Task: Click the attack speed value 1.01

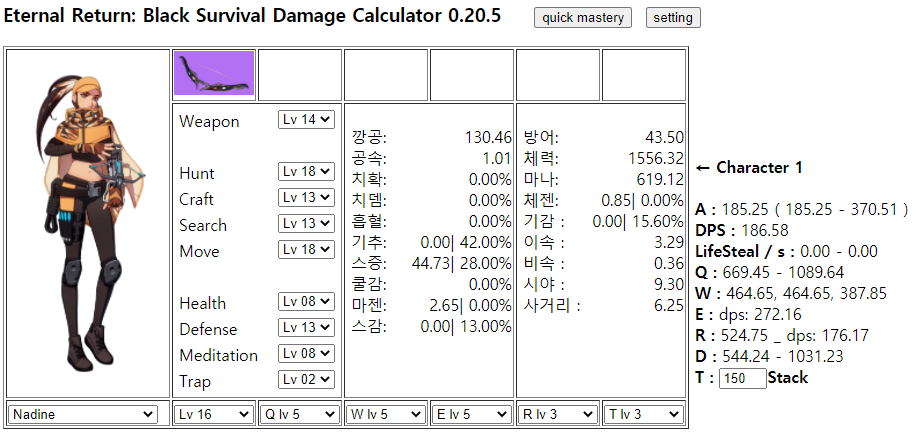Action: click(x=498, y=158)
